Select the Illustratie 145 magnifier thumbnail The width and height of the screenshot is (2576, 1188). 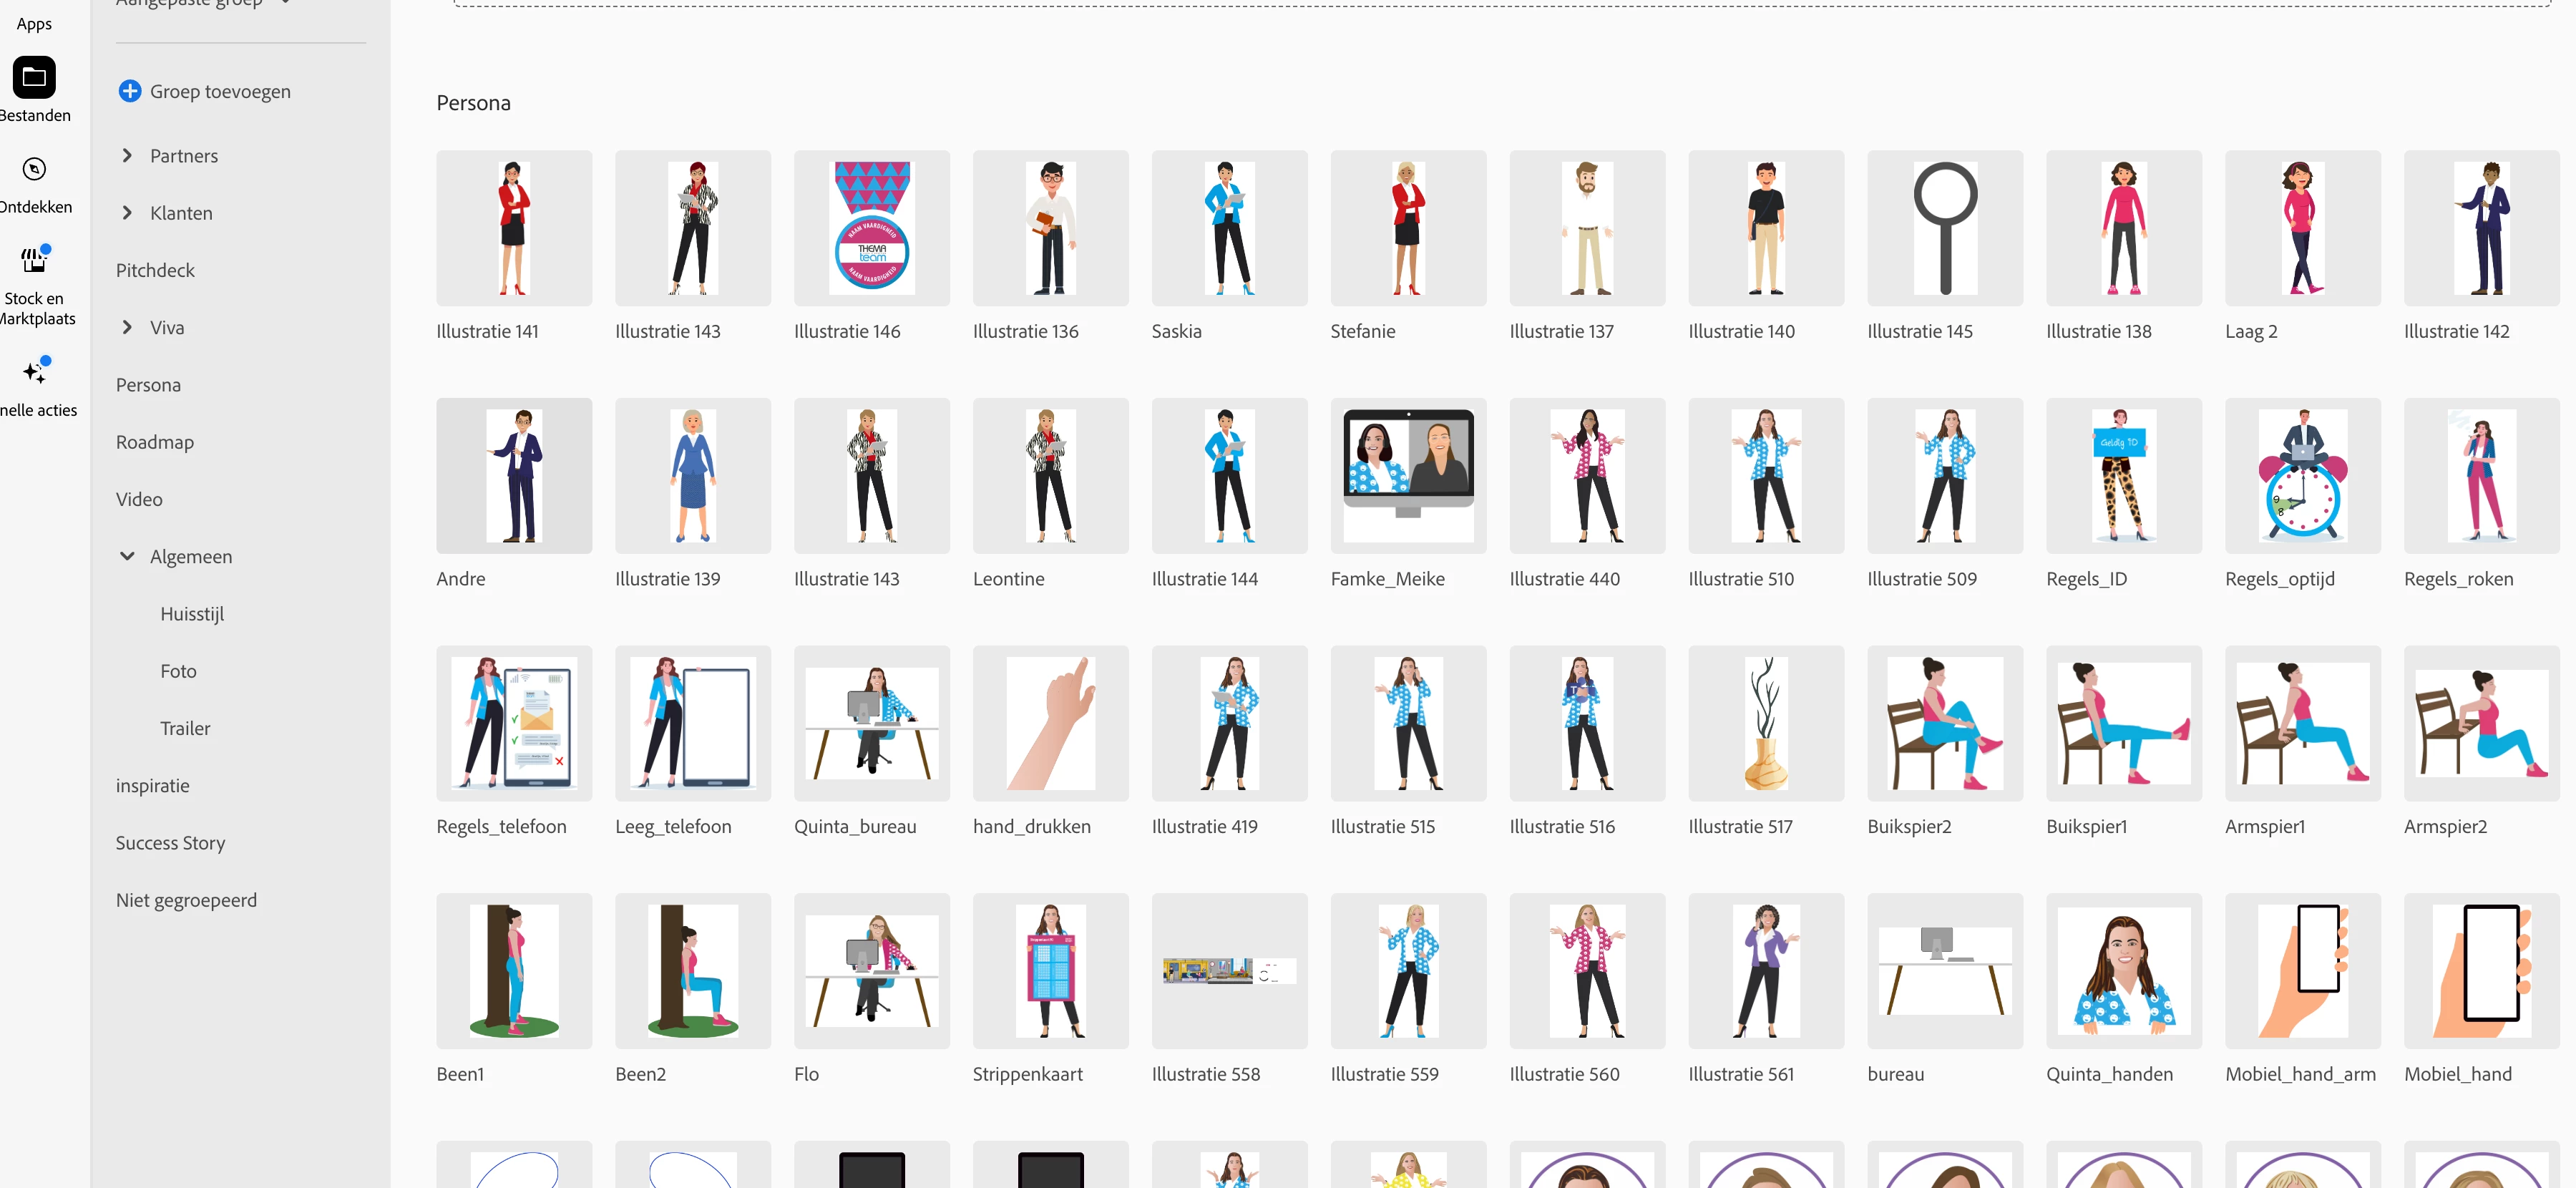click(1944, 228)
